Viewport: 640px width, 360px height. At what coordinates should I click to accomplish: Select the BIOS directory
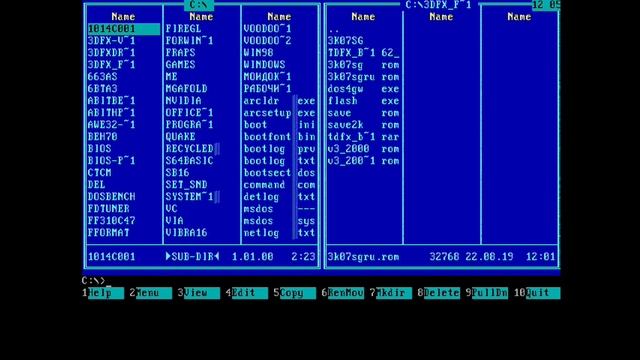click(99, 149)
